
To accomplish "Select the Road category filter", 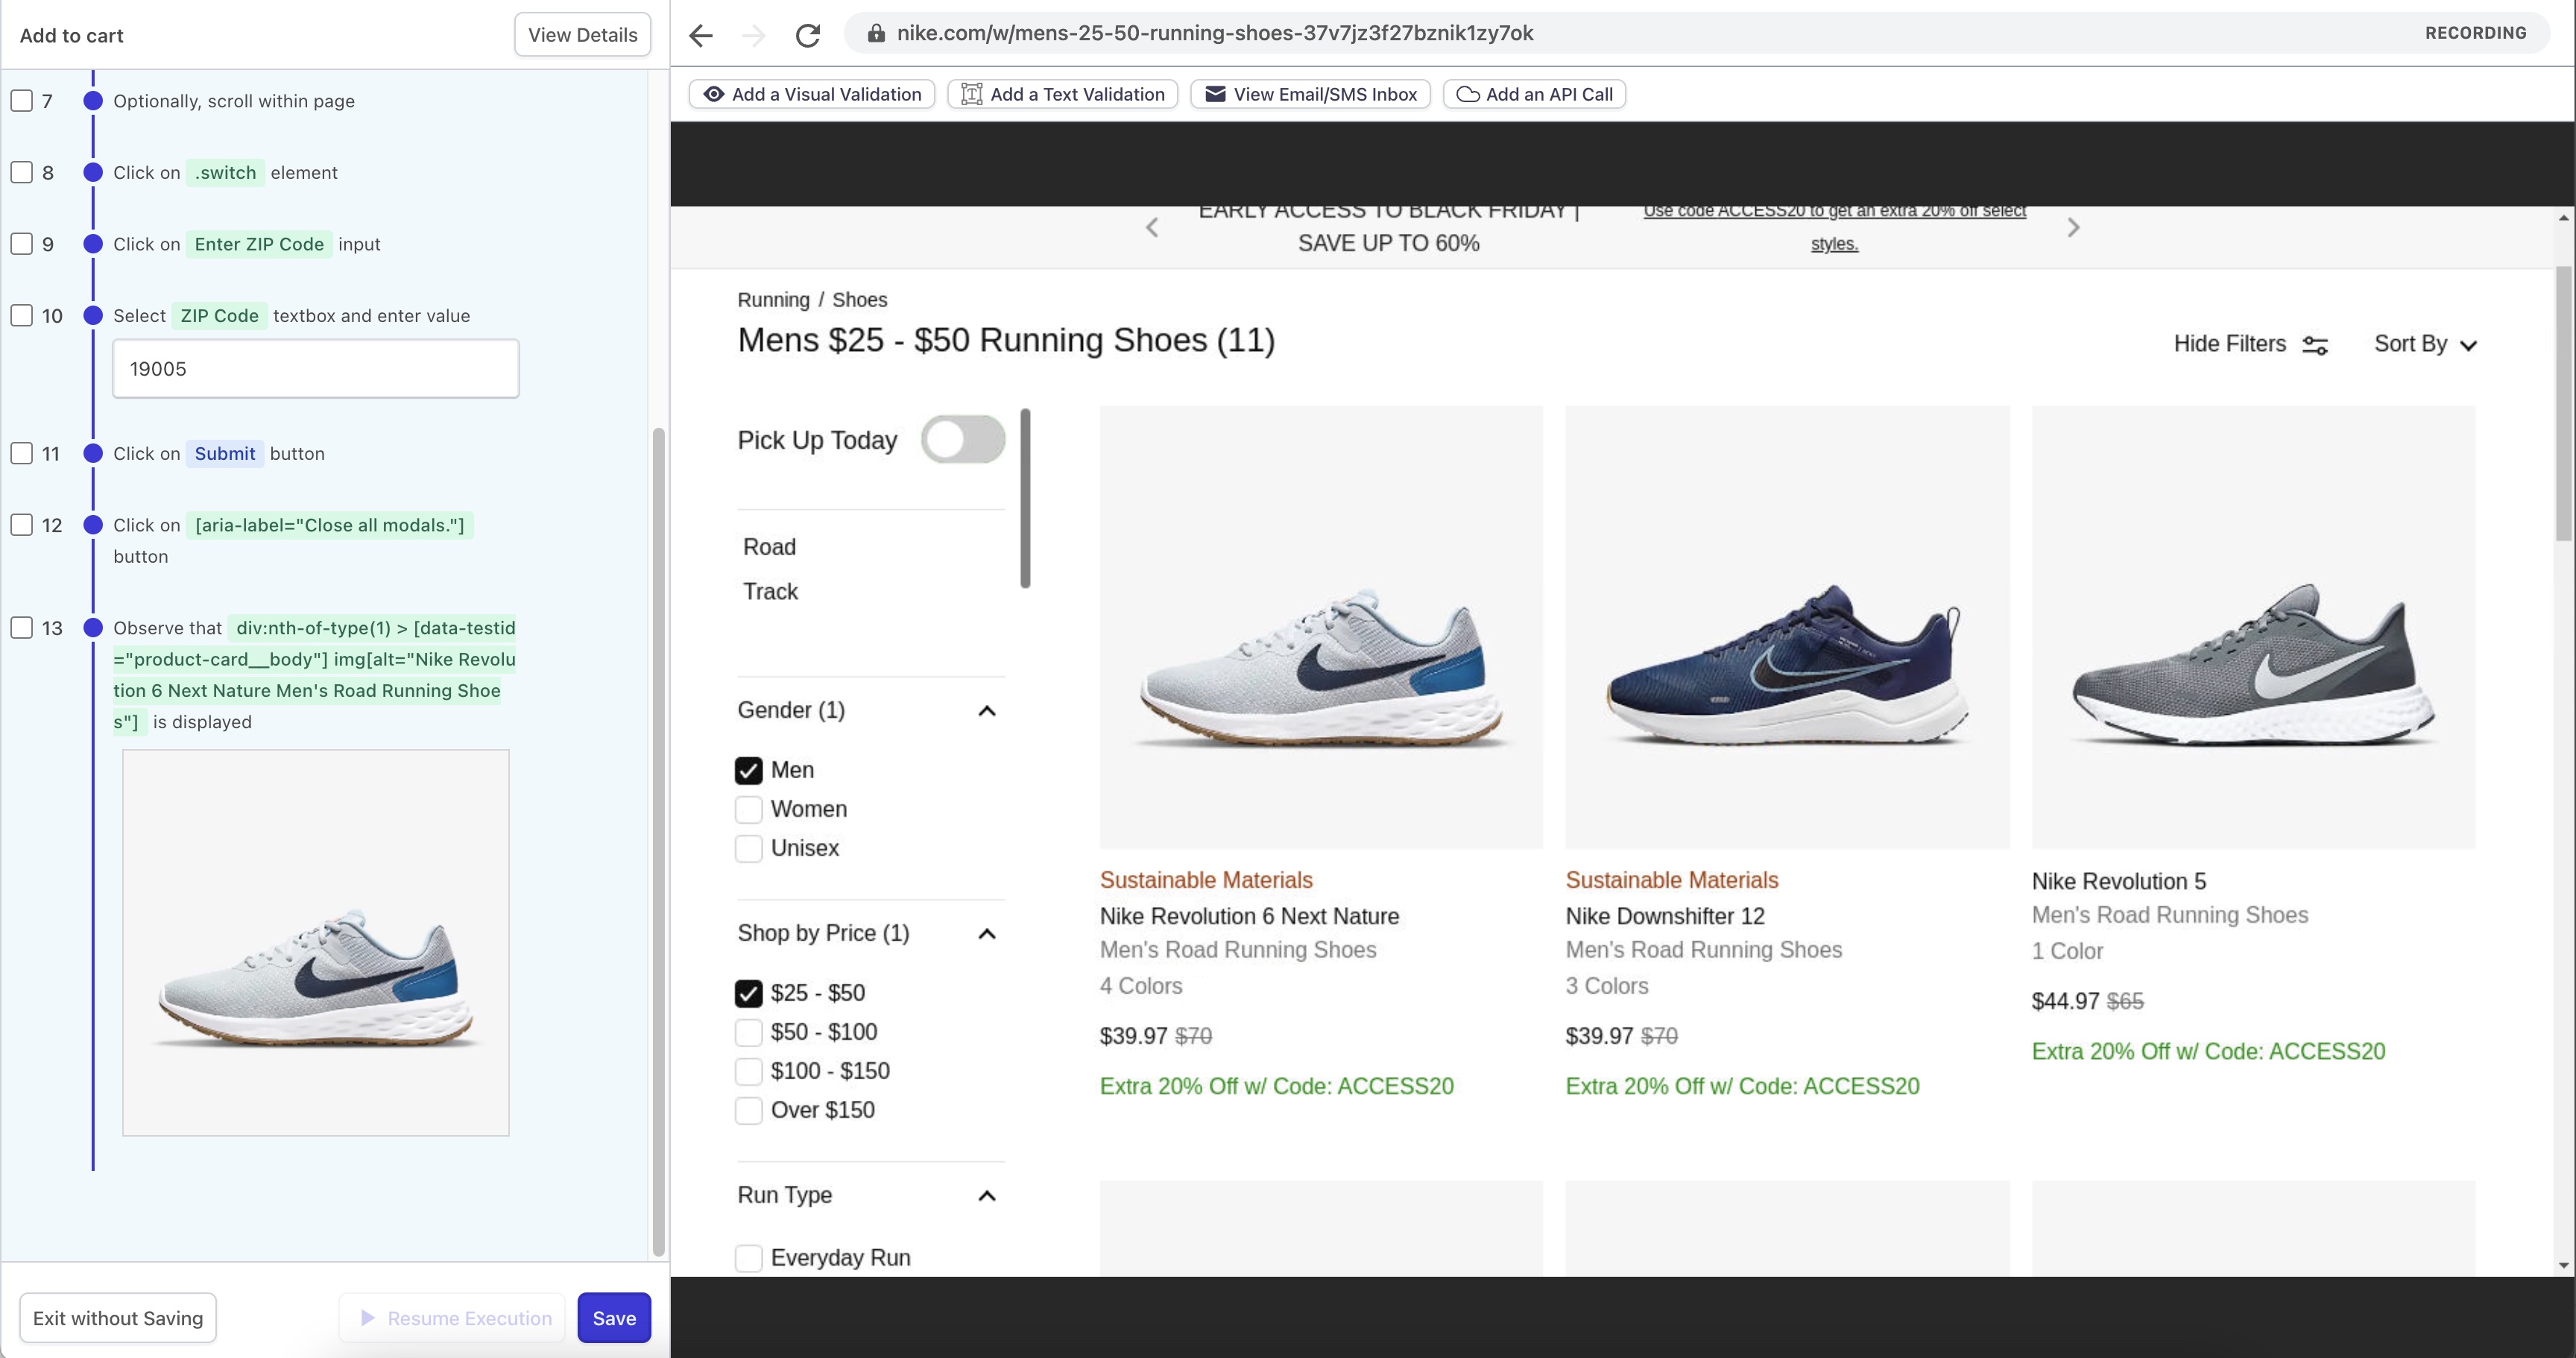I will tap(769, 547).
